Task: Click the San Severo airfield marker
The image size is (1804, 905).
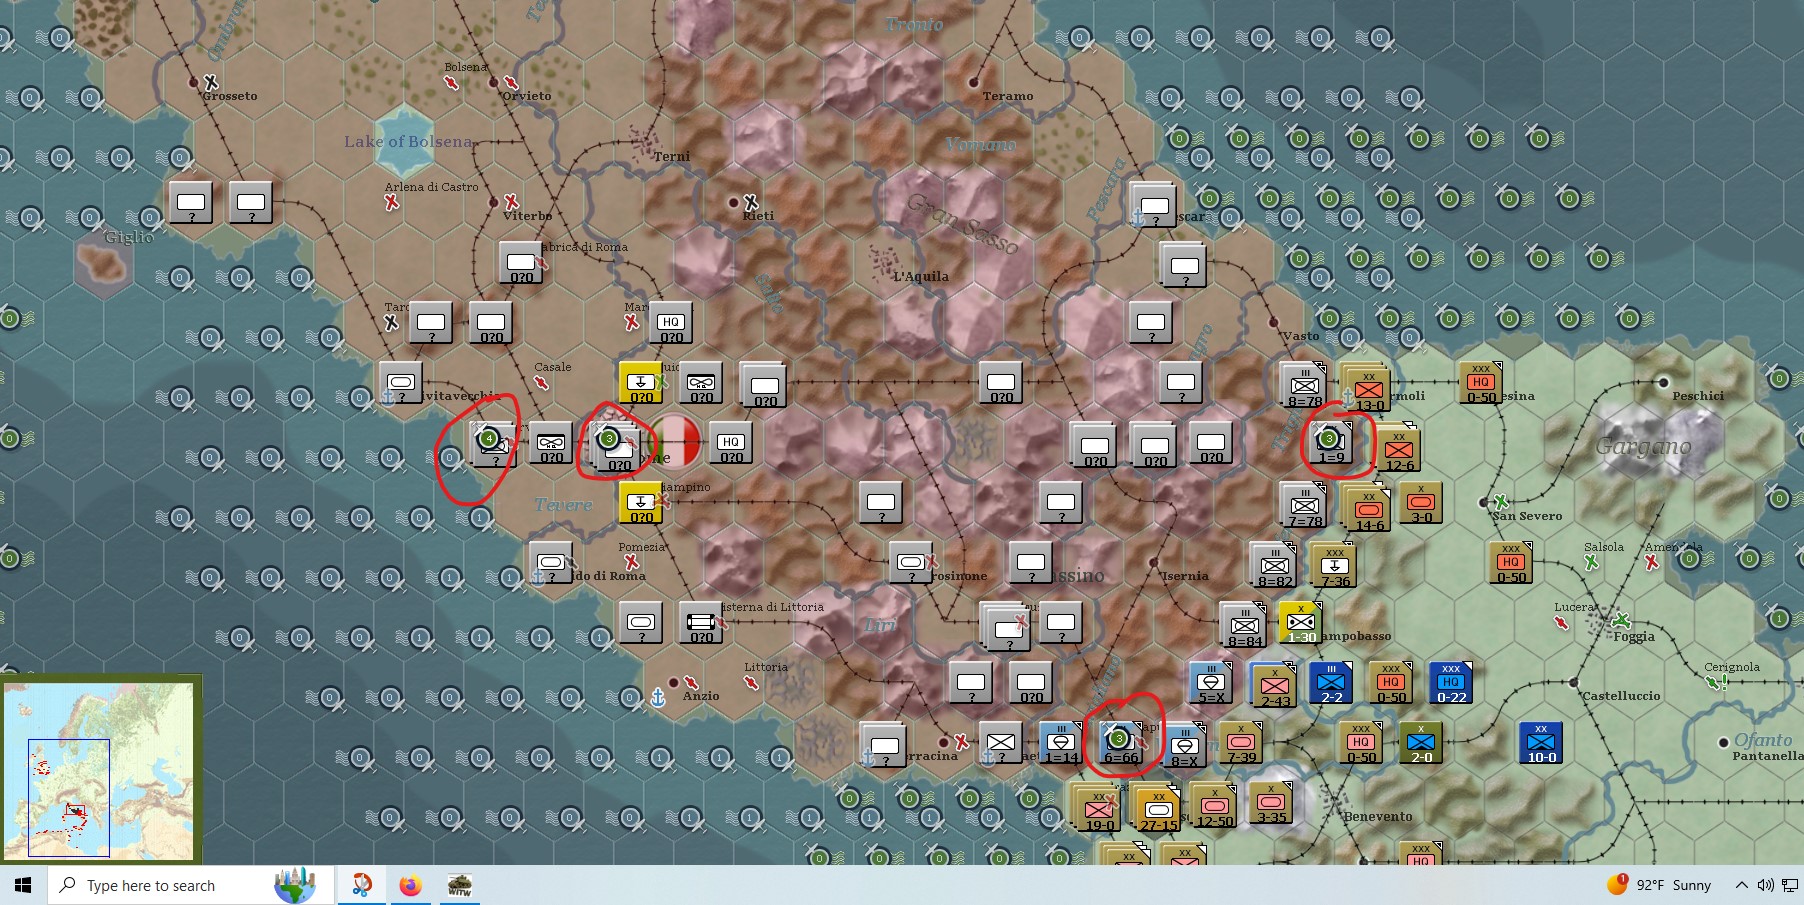Action: point(1500,501)
